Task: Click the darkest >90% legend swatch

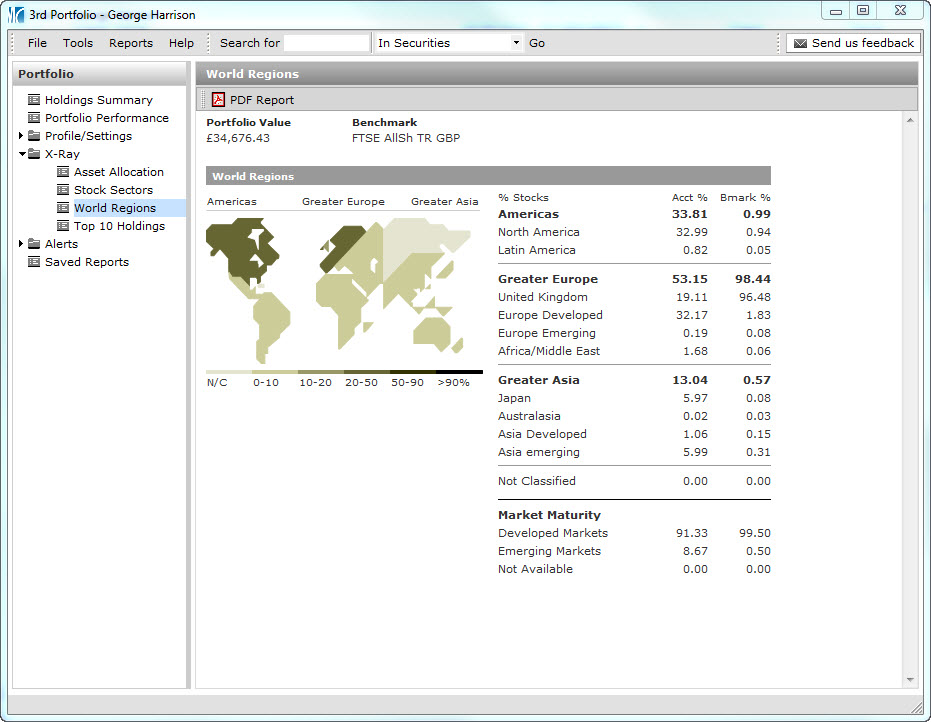Action: 459,372
